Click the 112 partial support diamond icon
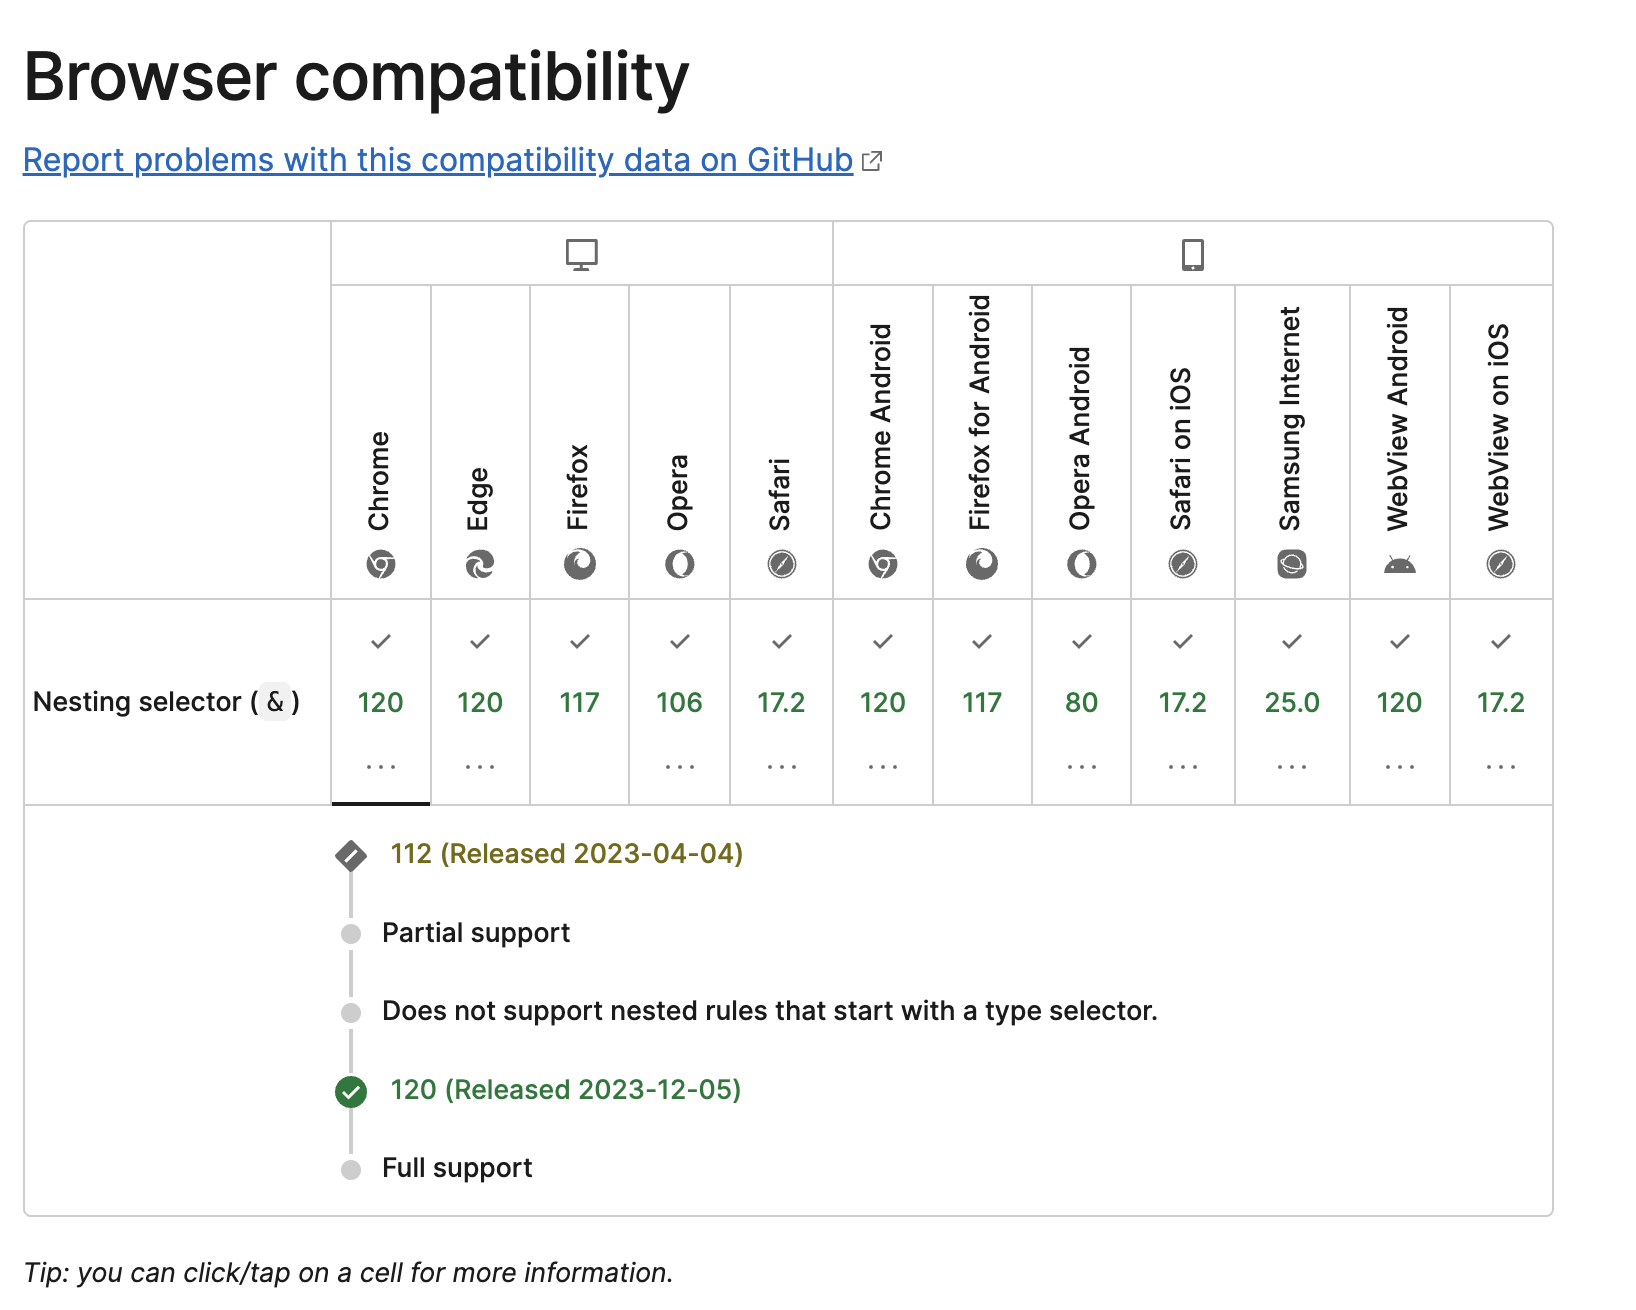 351,856
